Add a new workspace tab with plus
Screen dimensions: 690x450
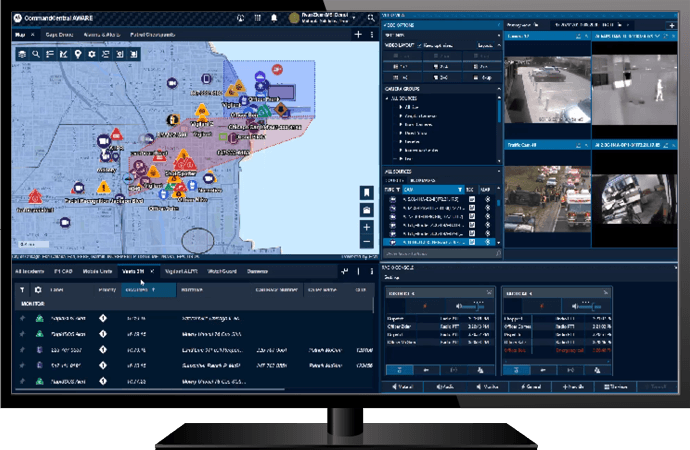pyautogui.click(x=358, y=34)
